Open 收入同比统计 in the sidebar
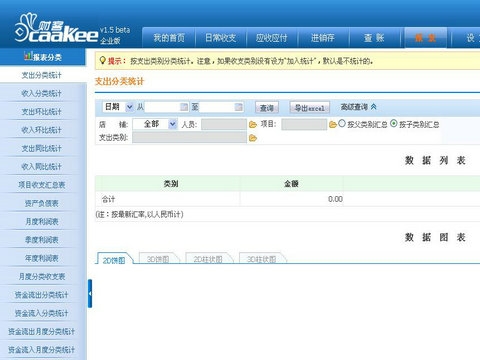 (42, 167)
